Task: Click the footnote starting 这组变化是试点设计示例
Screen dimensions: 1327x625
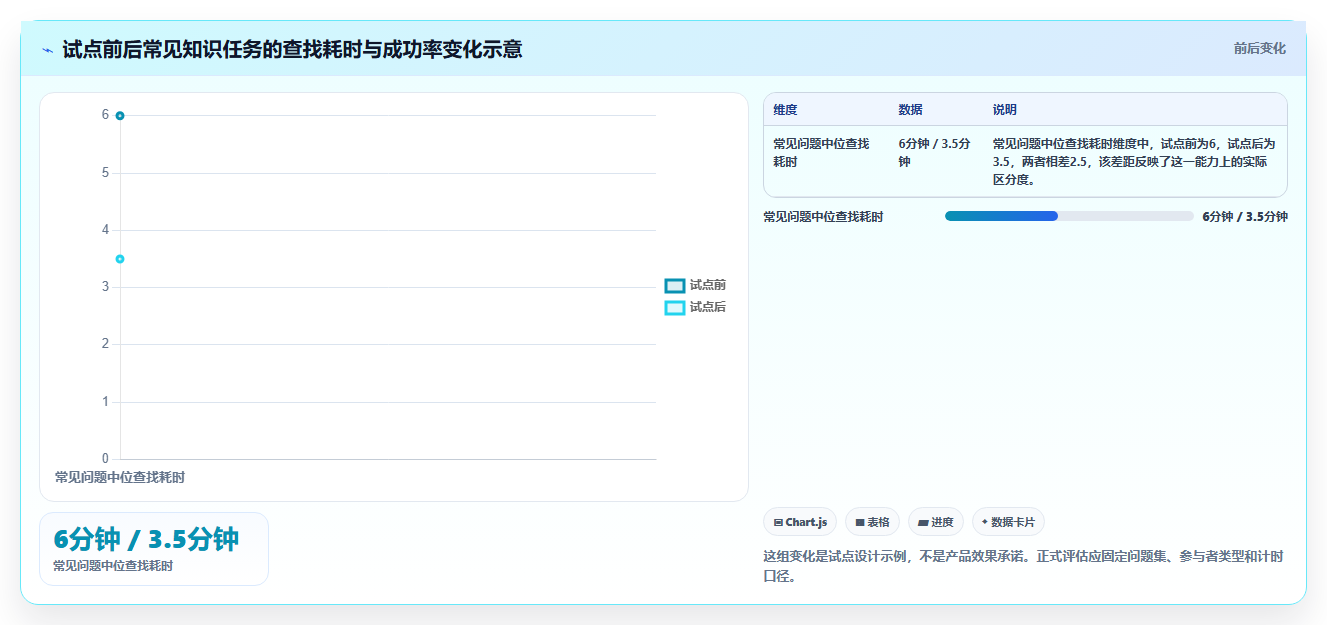Action: [x=1023, y=566]
